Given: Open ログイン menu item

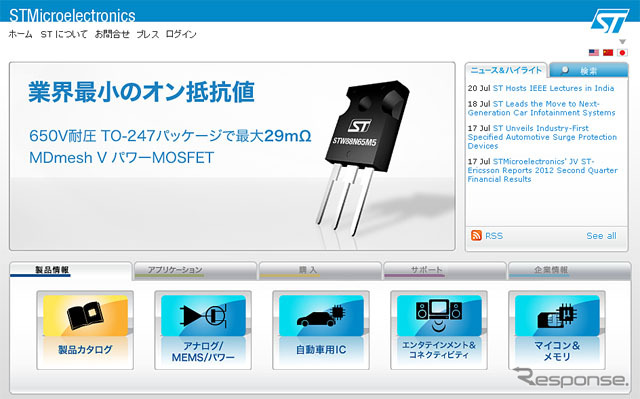Looking at the screenshot, I should [x=181, y=34].
